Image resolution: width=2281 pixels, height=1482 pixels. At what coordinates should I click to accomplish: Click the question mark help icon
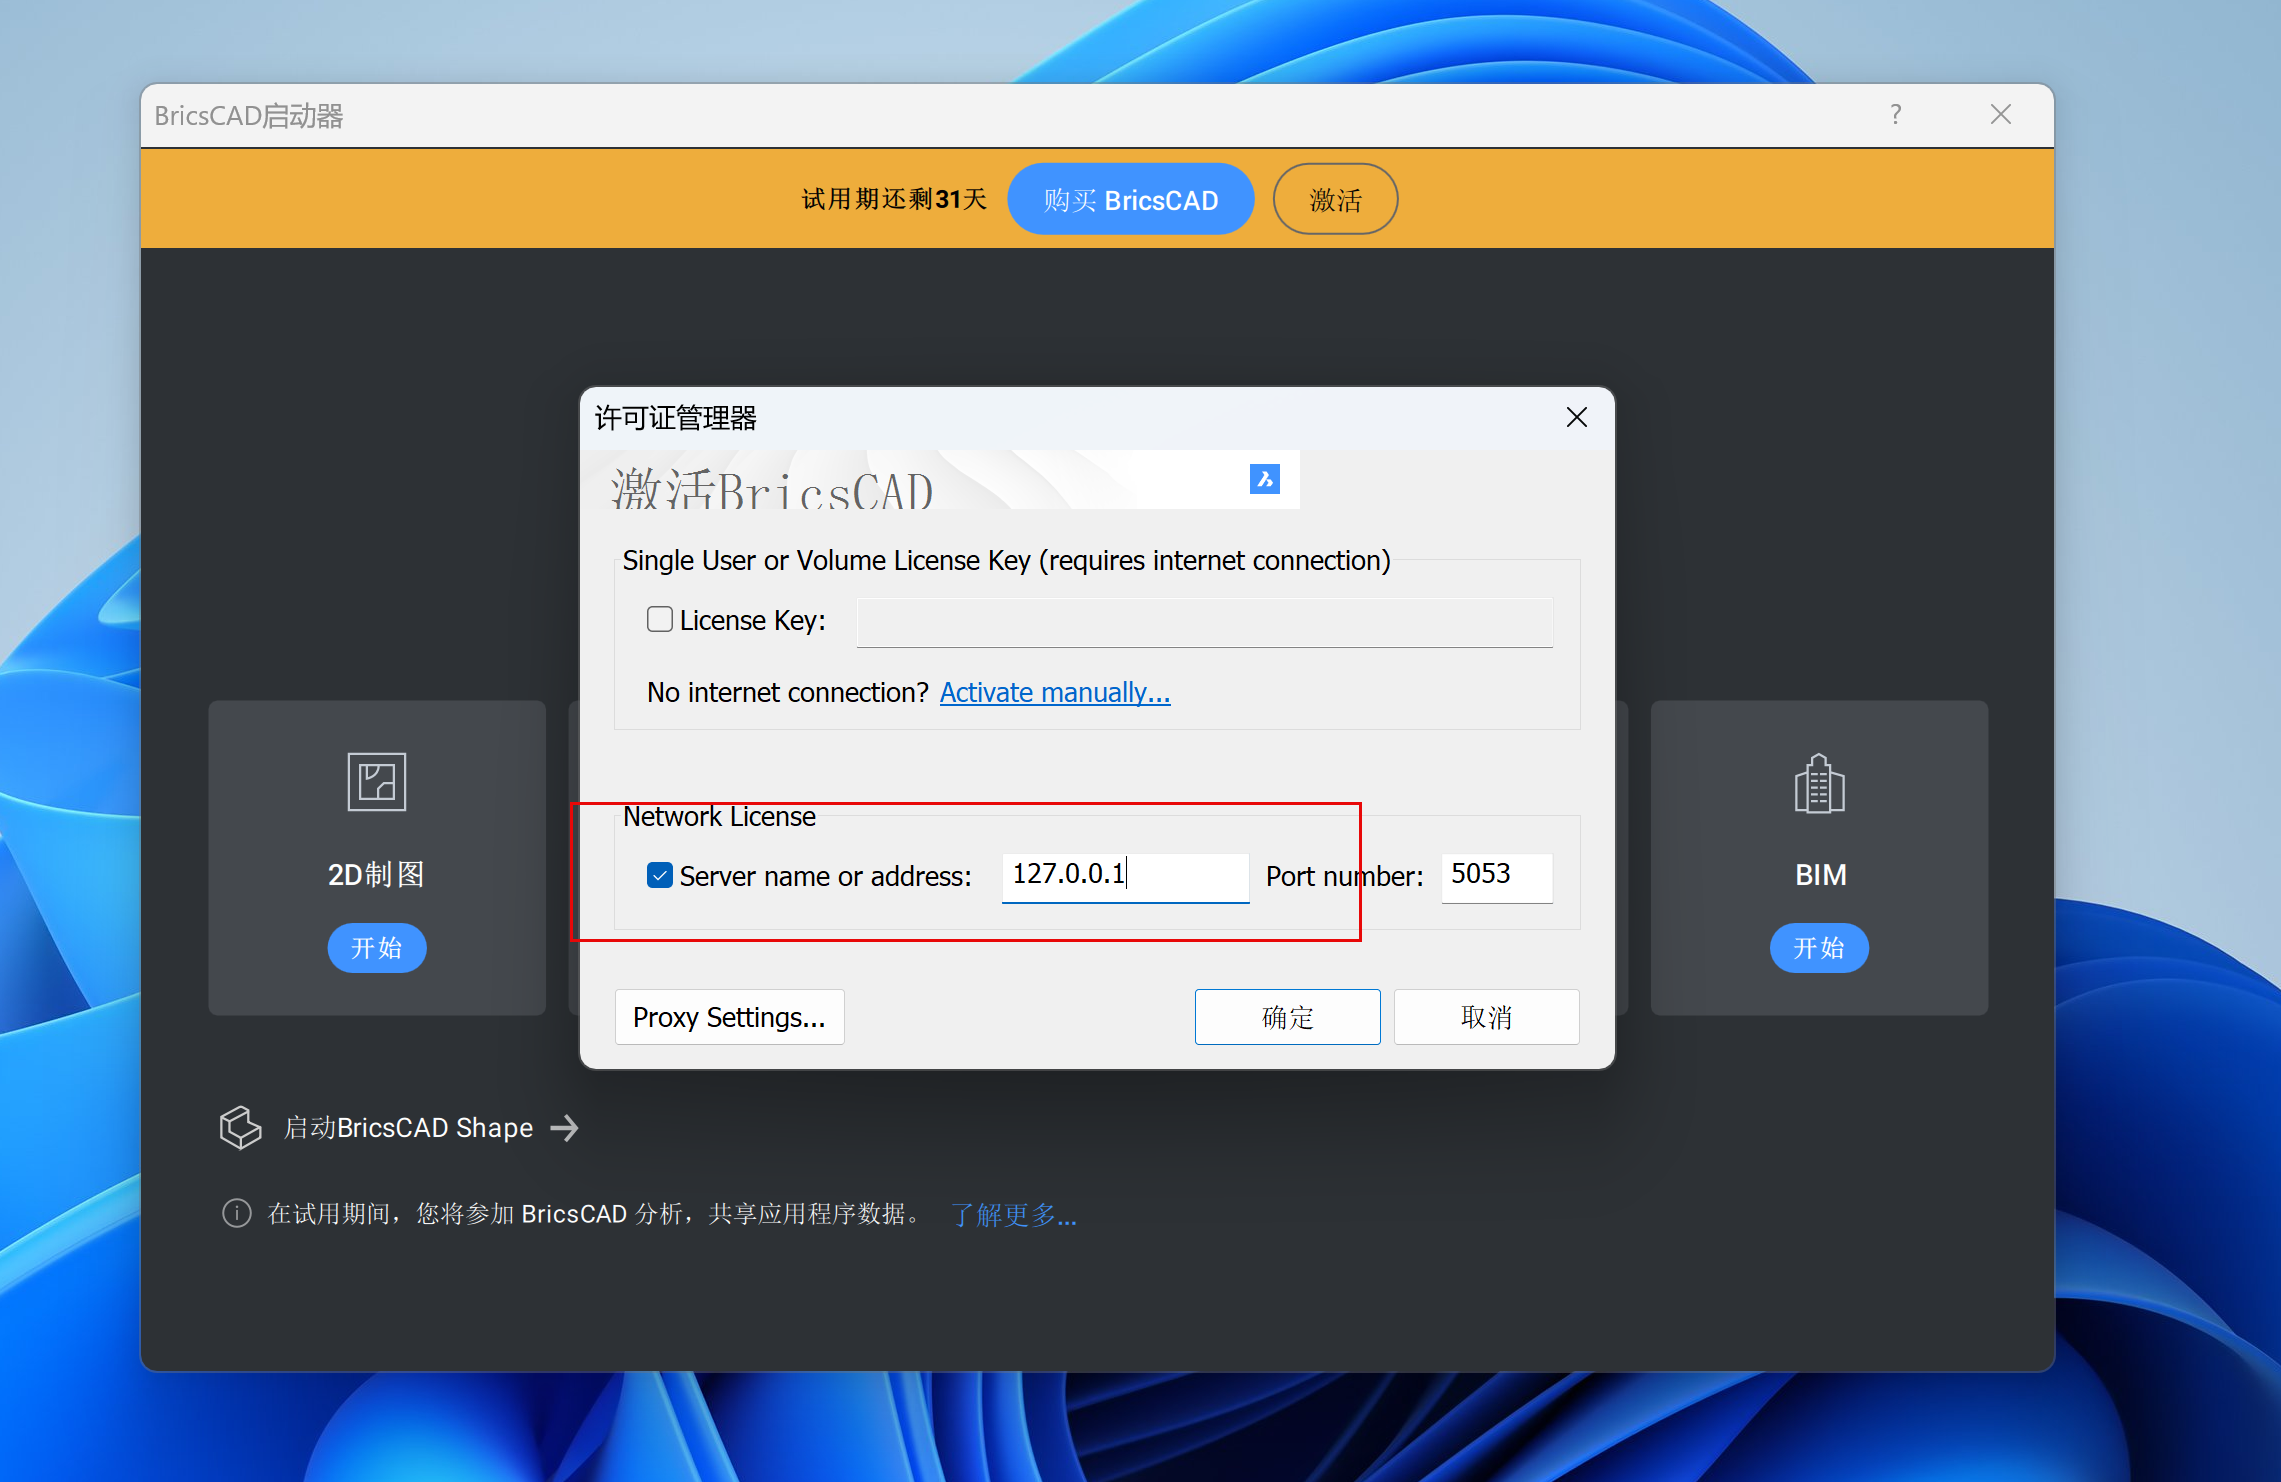coord(1895,115)
